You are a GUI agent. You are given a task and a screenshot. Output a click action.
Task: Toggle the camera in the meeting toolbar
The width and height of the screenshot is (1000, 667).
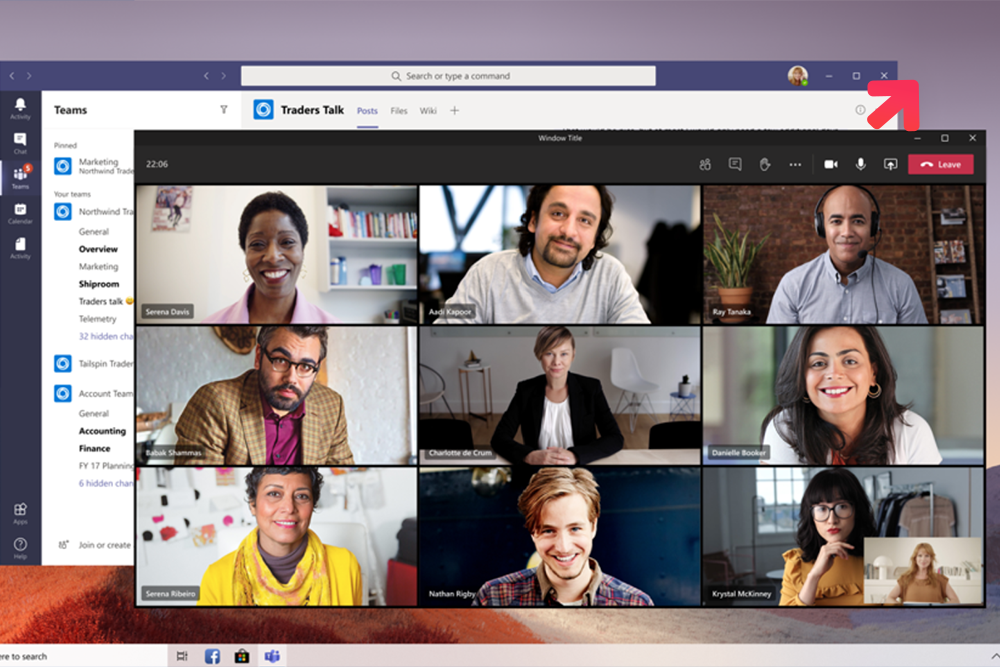[830, 165]
